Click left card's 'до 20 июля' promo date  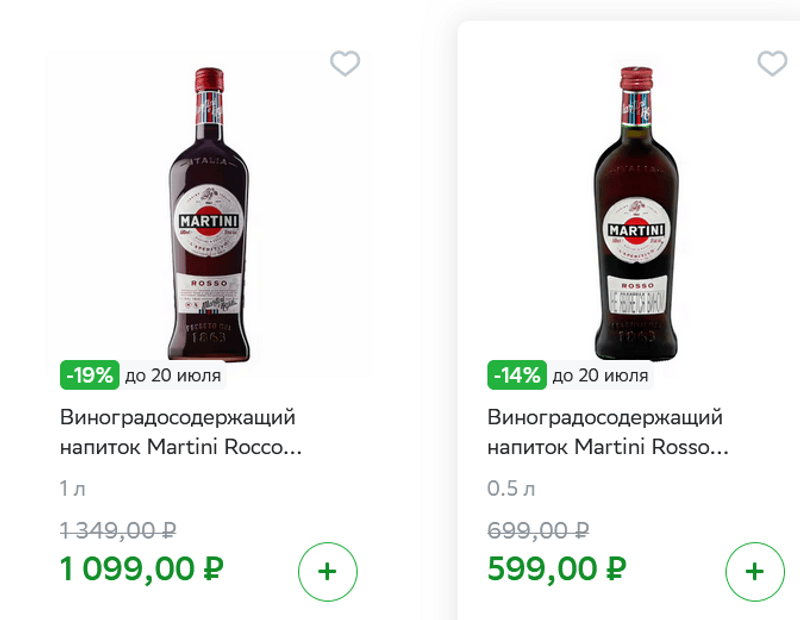click(x=172, y=376)
